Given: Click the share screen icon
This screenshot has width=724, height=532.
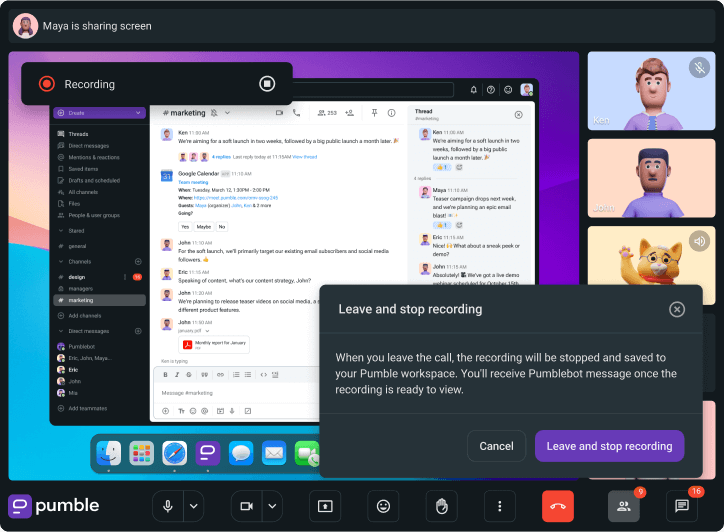Looking at the screenshot, I should (325, 506).
